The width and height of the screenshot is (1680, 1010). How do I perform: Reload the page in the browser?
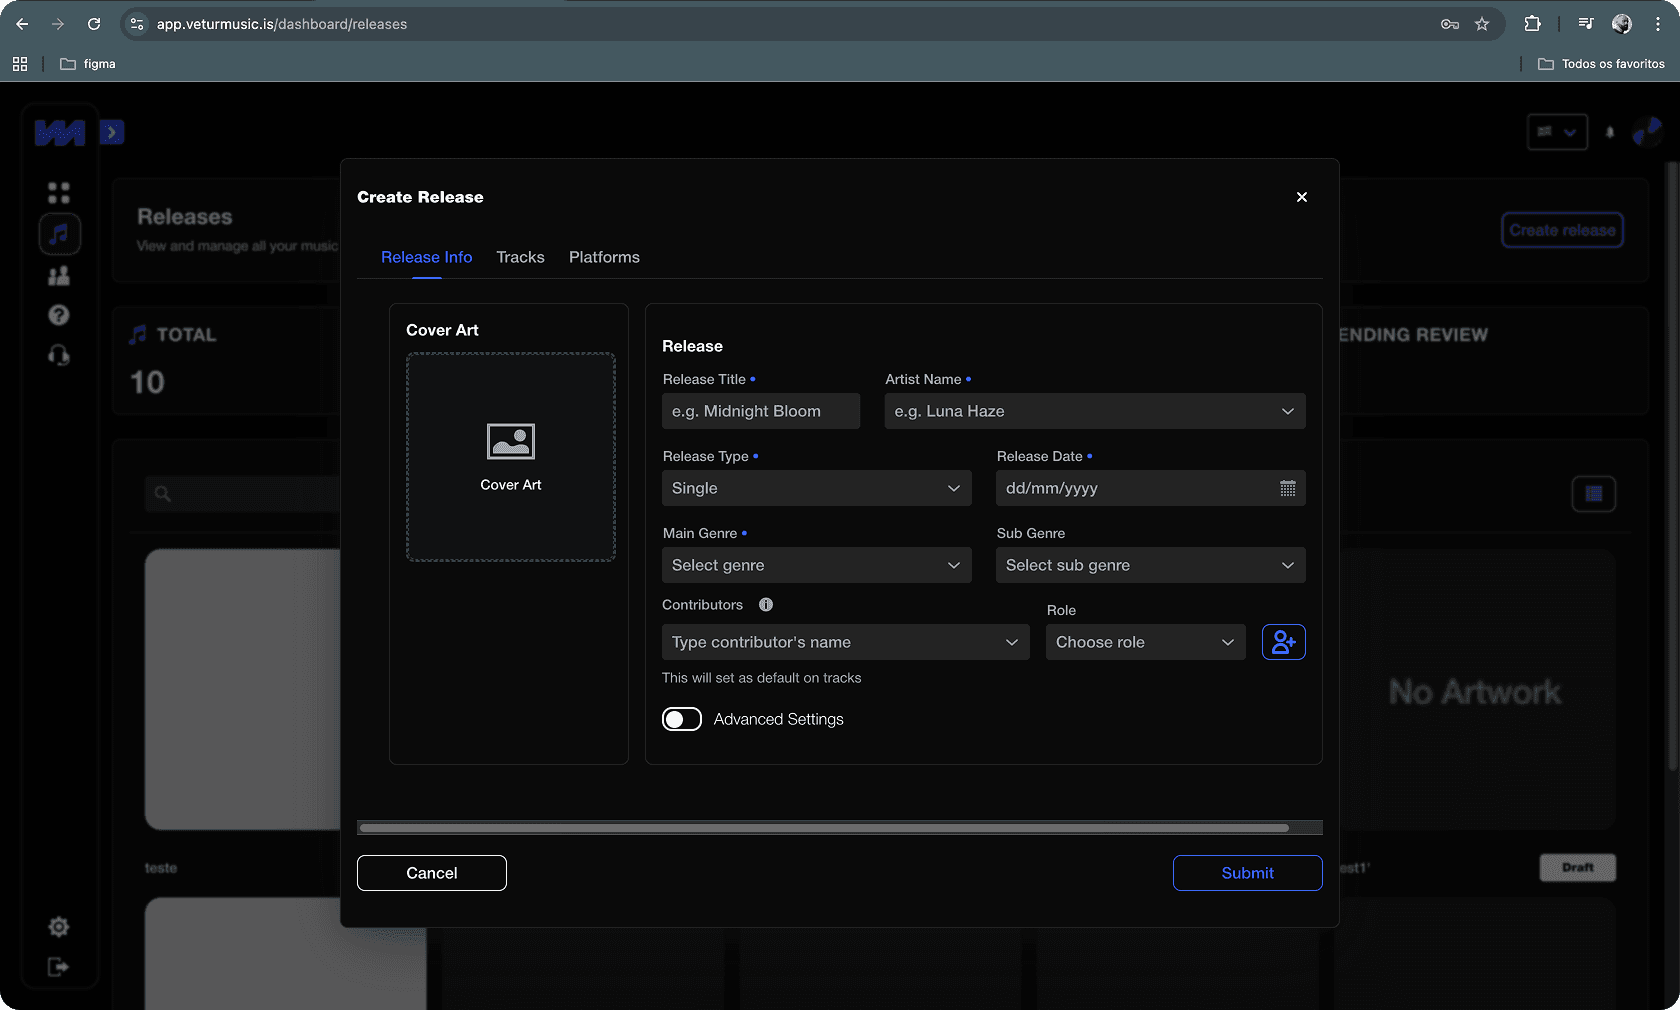94,24
